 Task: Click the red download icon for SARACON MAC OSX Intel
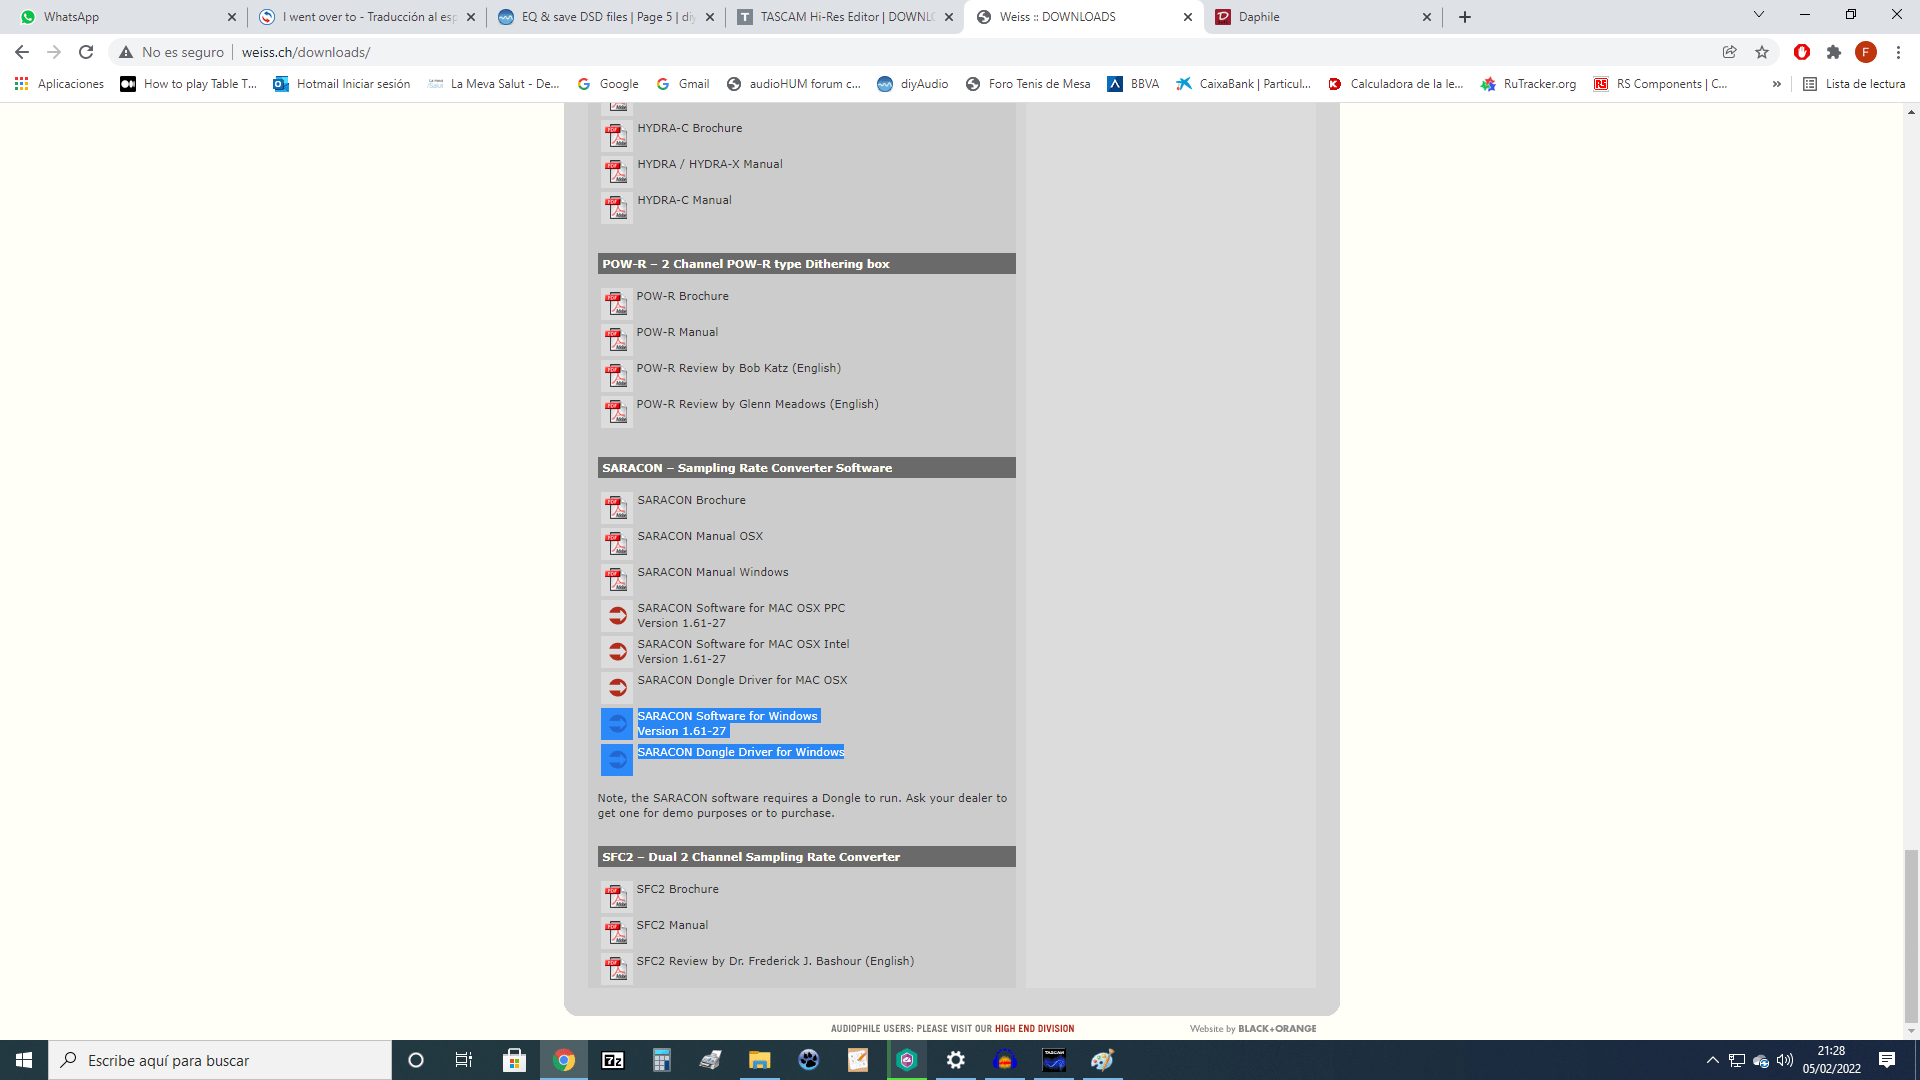point(617,652)
